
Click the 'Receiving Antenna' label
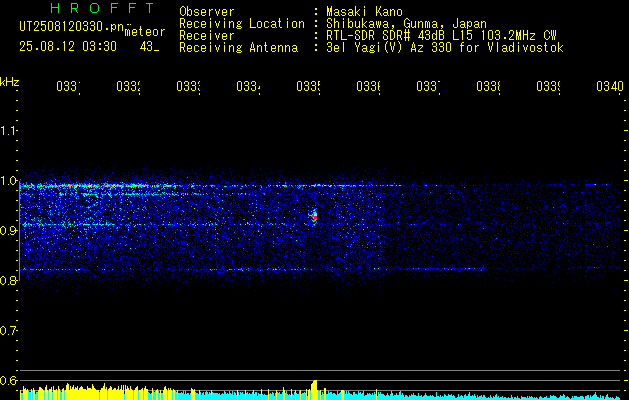[x=238, y=48]
